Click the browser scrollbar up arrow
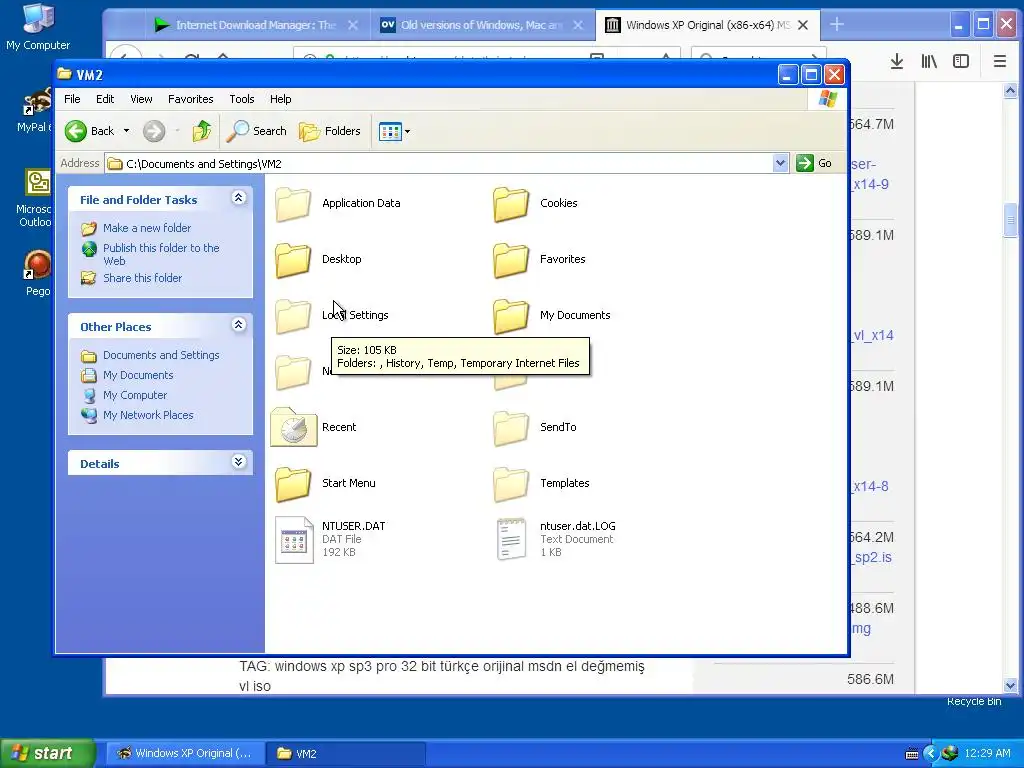The width and height of the screenshot is (1024, 768). pyautogui.click(x=1010, y=91)
